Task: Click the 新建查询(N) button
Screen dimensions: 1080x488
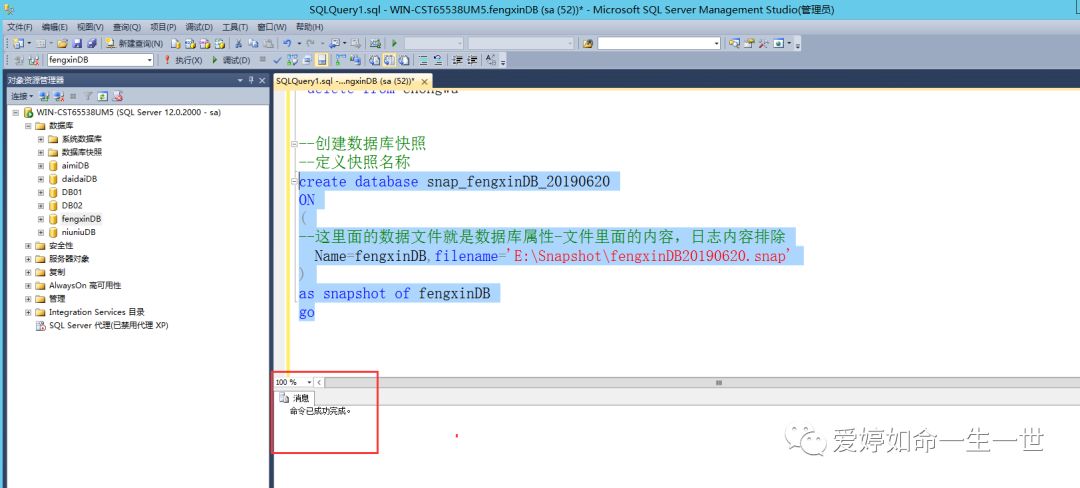Action: 134,43
